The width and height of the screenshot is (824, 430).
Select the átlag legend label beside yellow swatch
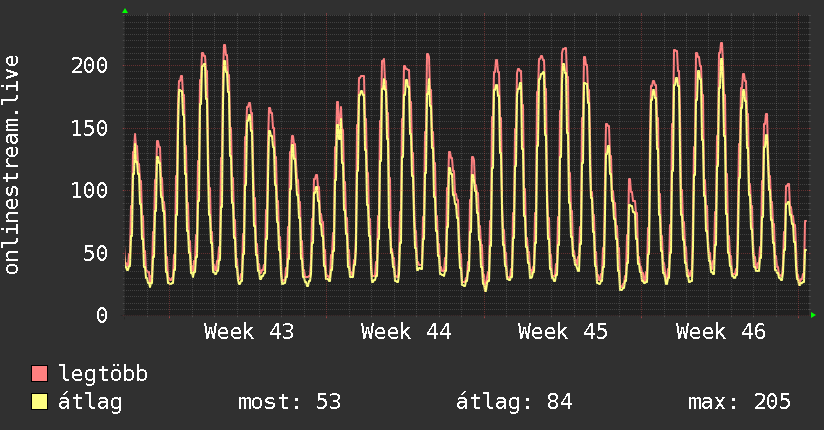[x=90, y=402]
